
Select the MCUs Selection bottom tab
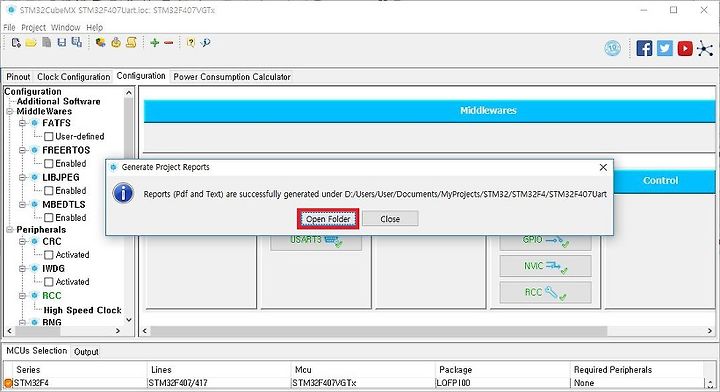coord(36,351)
